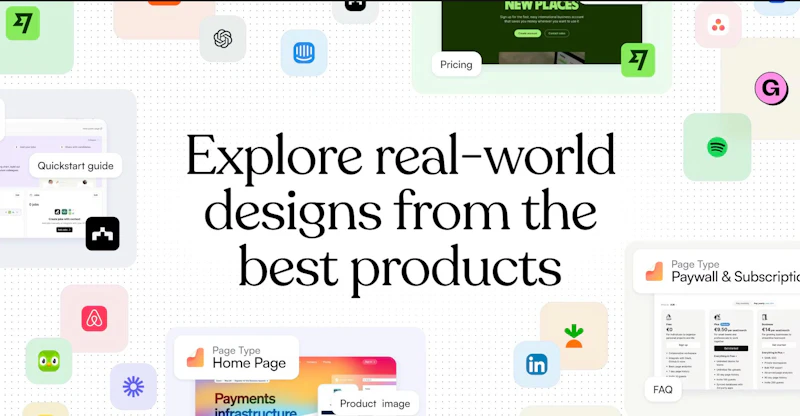
Task: Click the Pricing label tag
Action: pyautogui.click(x=457, y=64)
